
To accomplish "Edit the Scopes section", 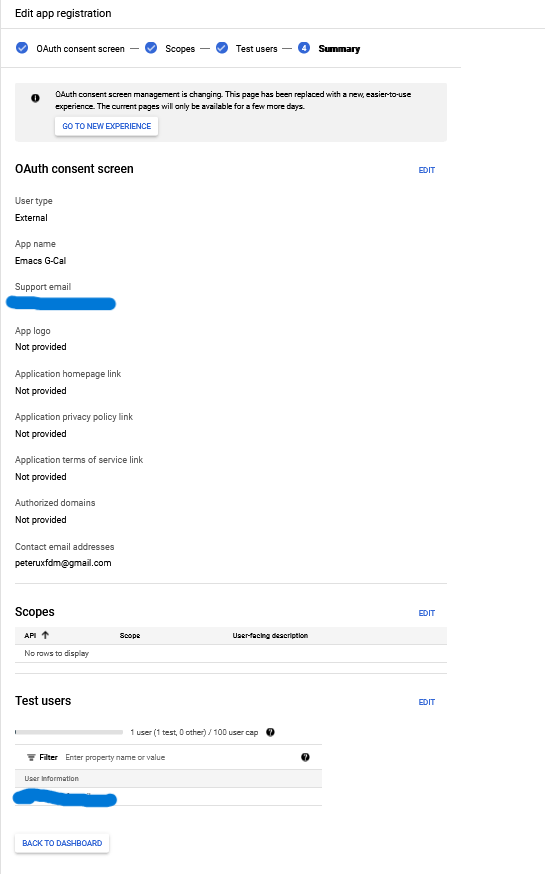I will tap(427, 613).
